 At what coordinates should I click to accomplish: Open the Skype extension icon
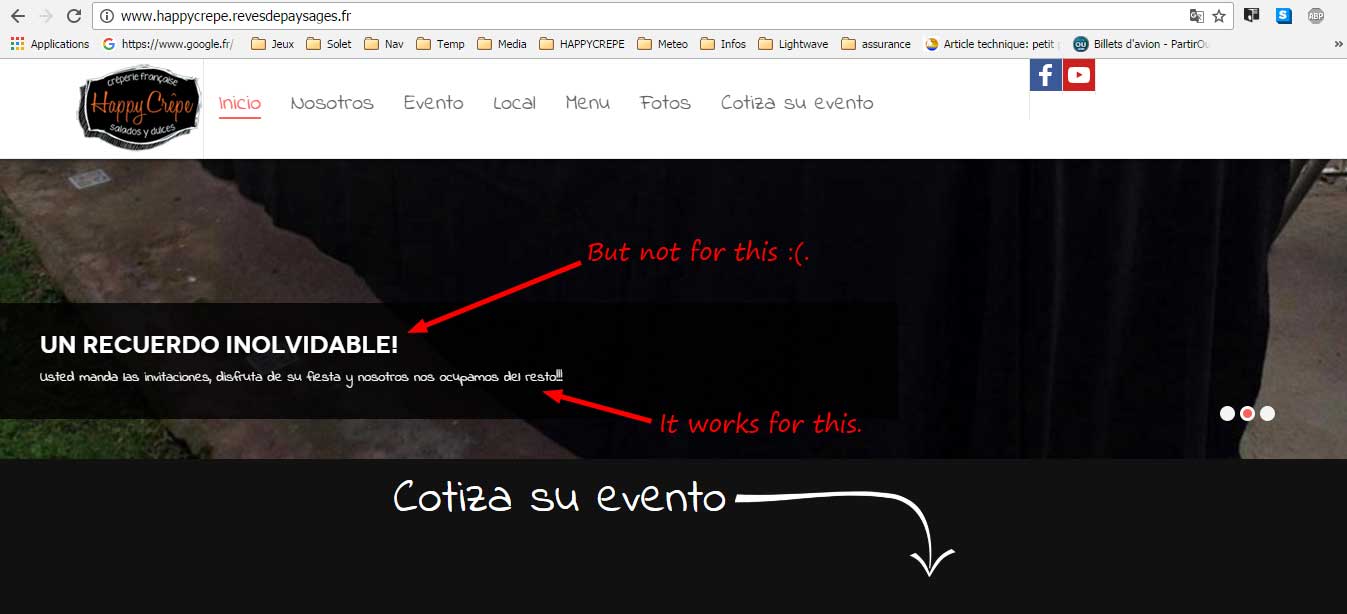[x=1283, y=16]
